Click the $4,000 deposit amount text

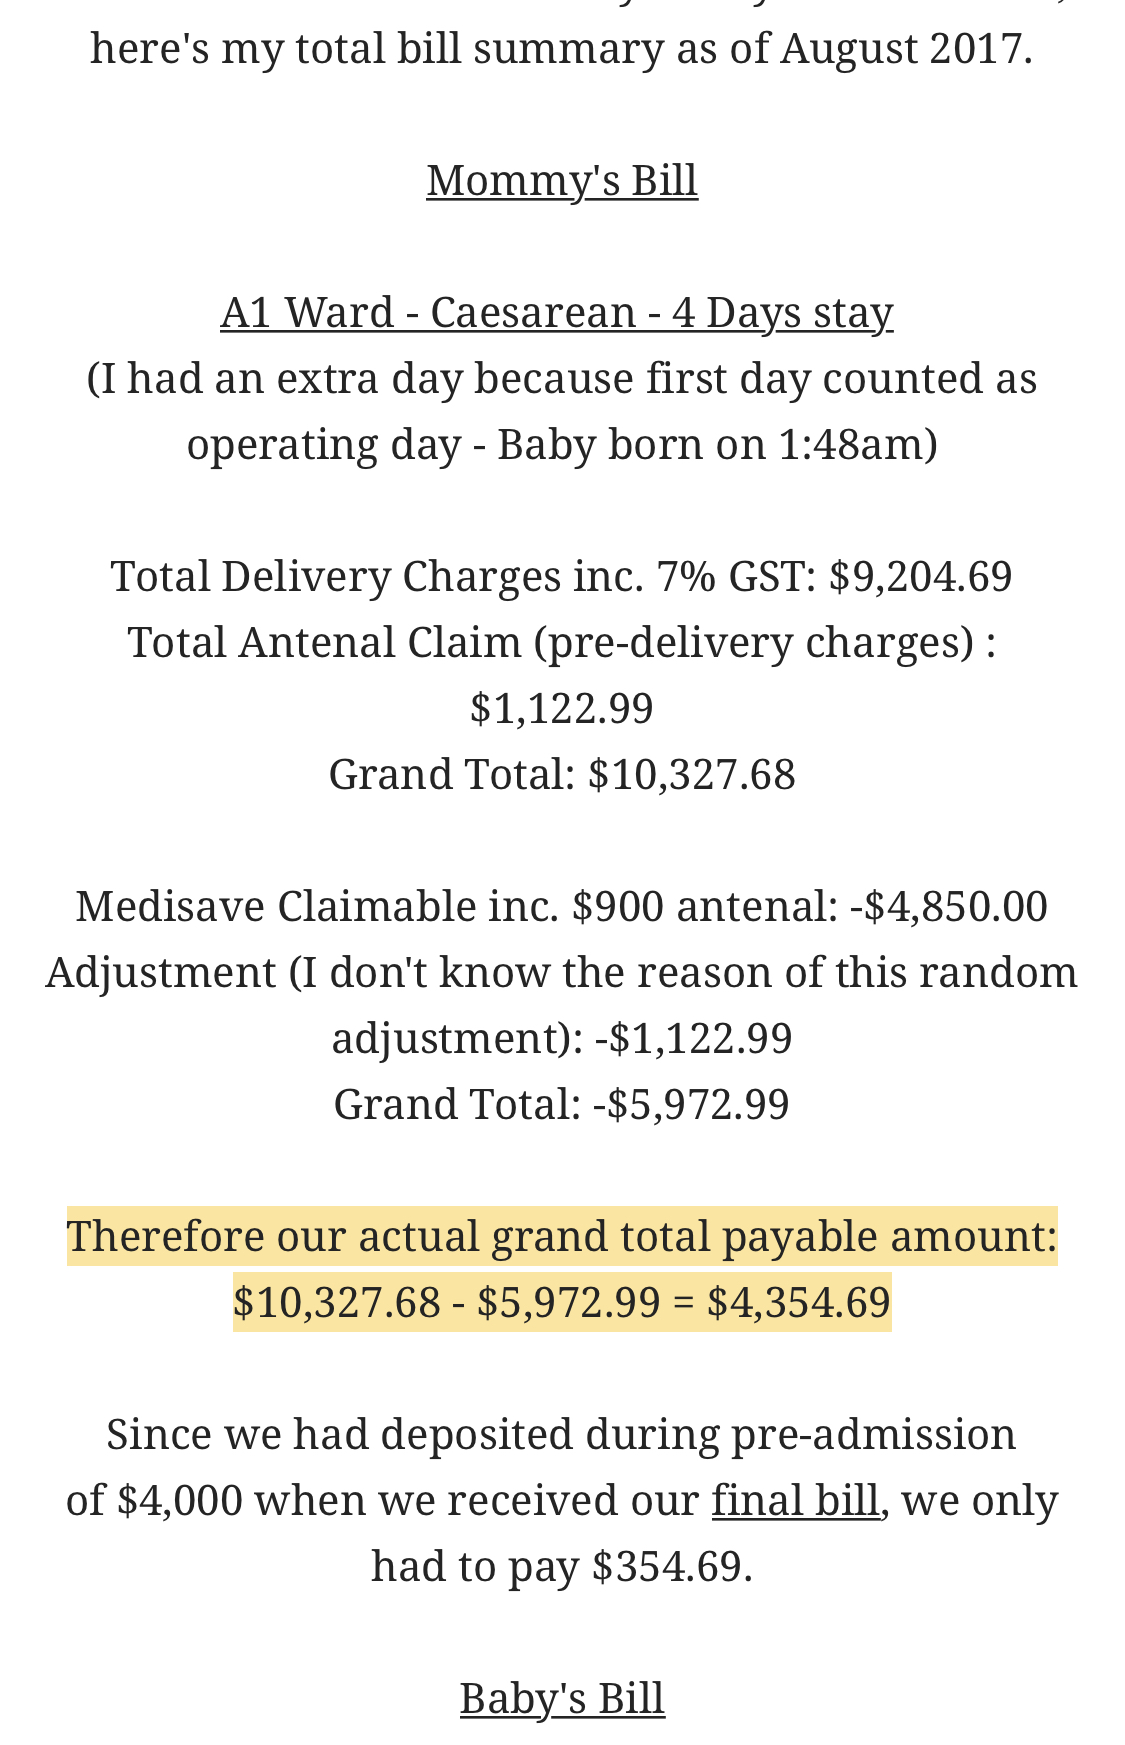[x=180, y=1500]
